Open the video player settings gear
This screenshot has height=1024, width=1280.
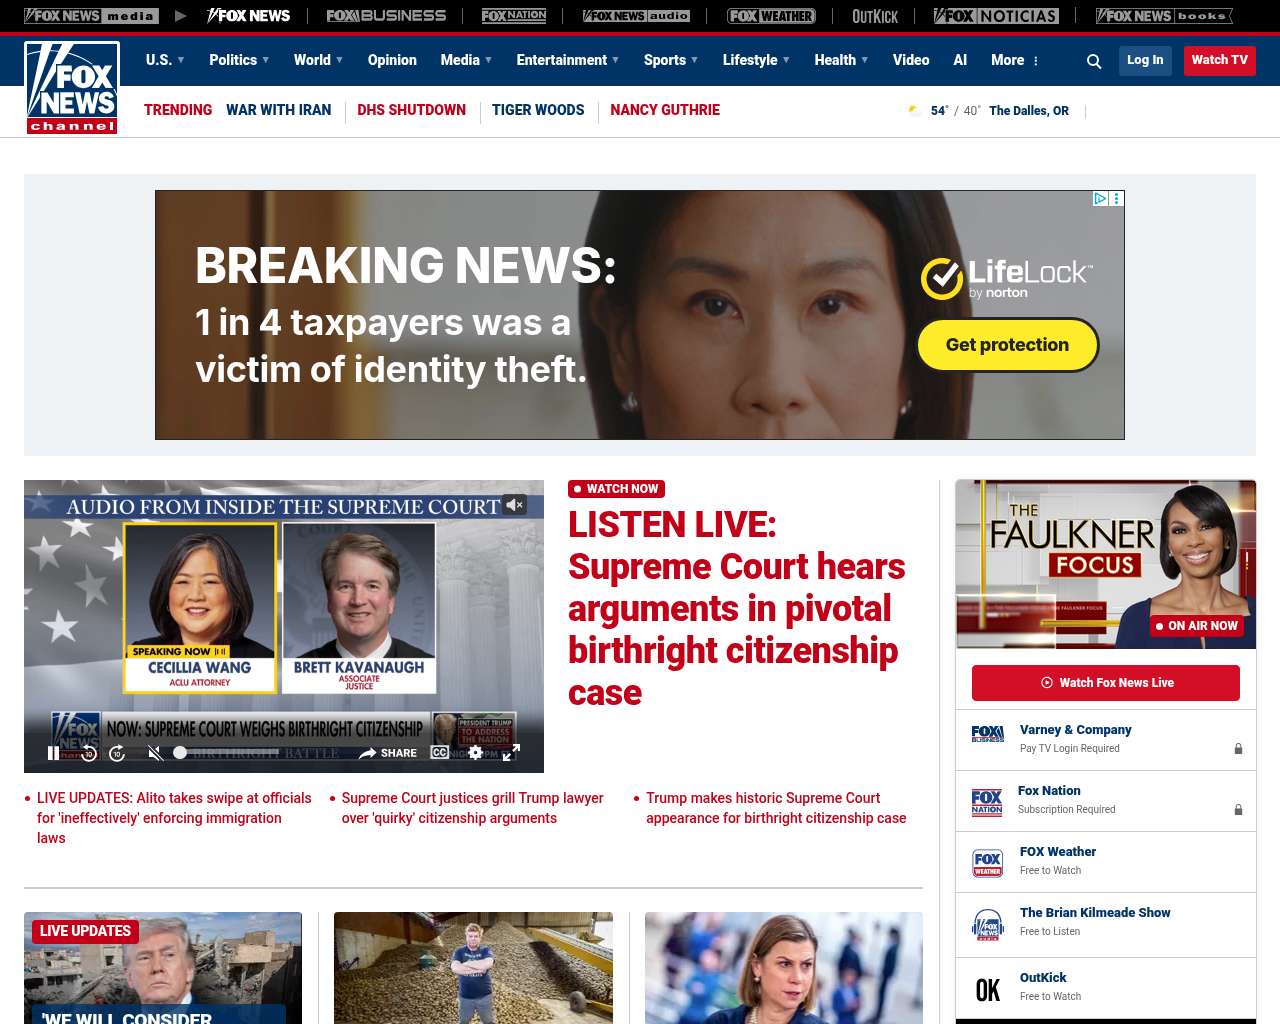tap(475, 752)
